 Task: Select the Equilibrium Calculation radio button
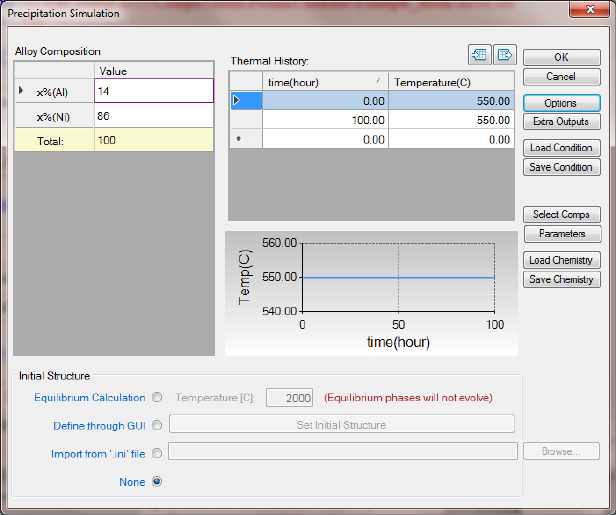(x=157, y=397)
